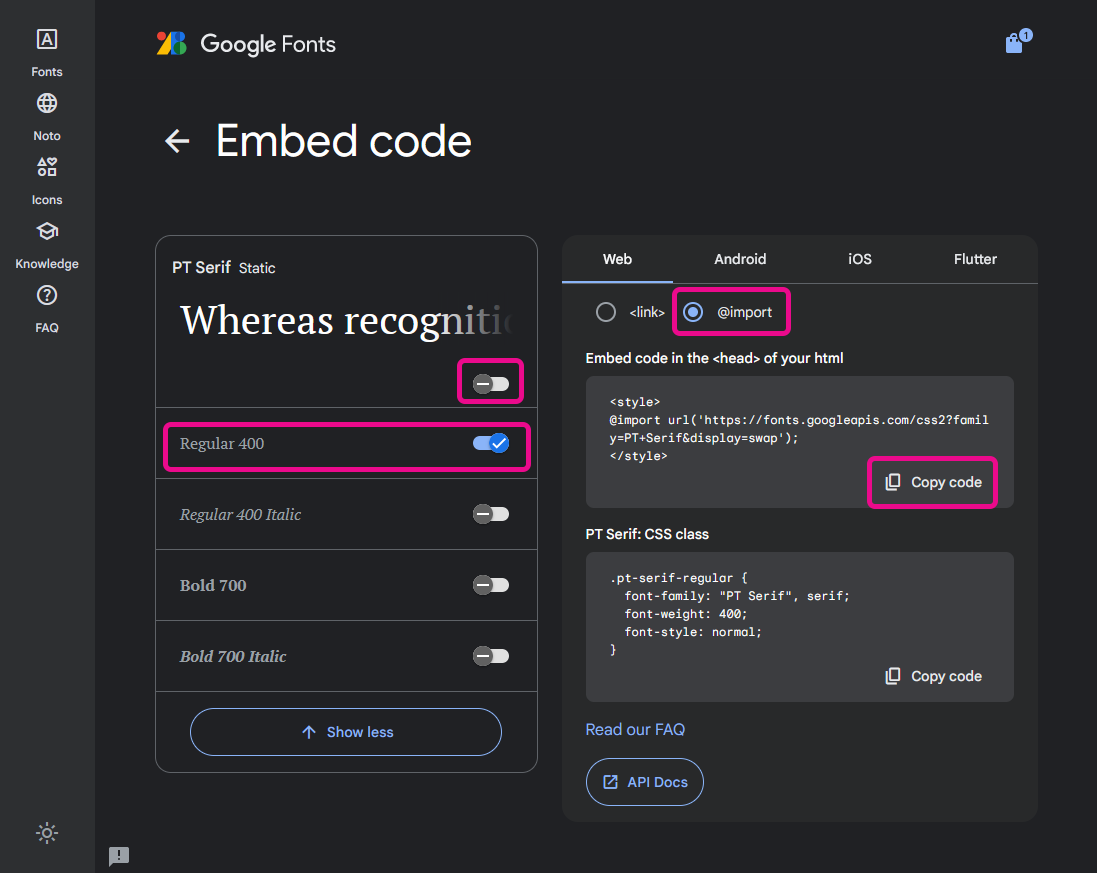Click the @import style code snippet
The width and height of the screenshot is (1097, 873).
[798, 429]
